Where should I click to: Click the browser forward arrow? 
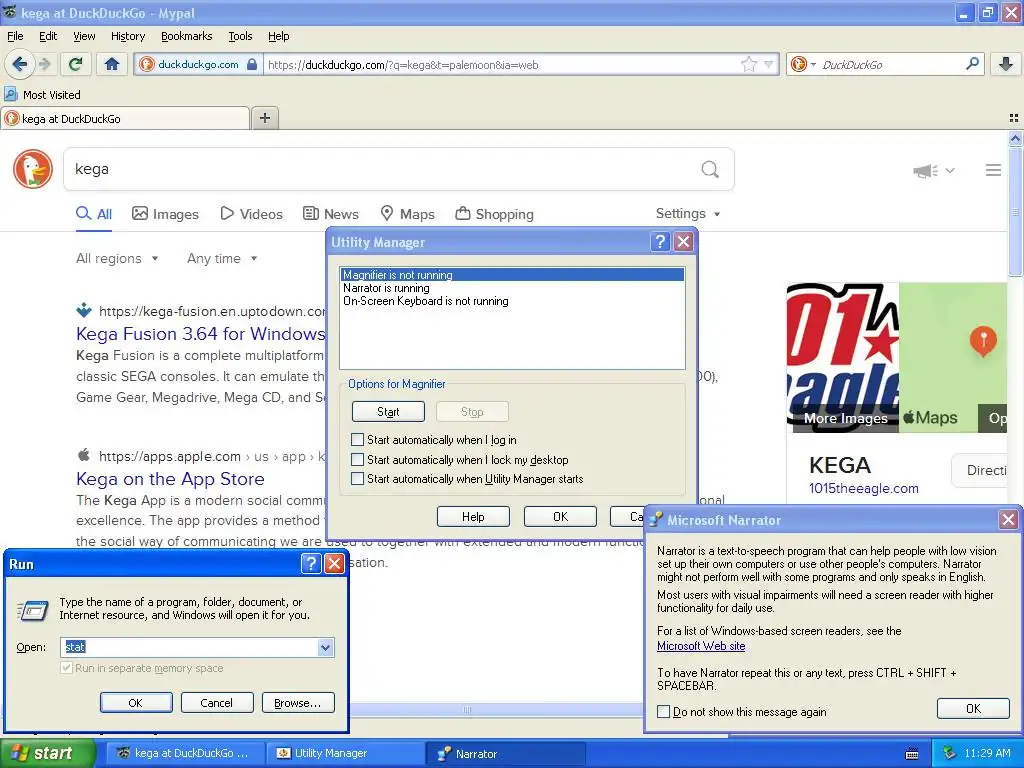(44, 64)
